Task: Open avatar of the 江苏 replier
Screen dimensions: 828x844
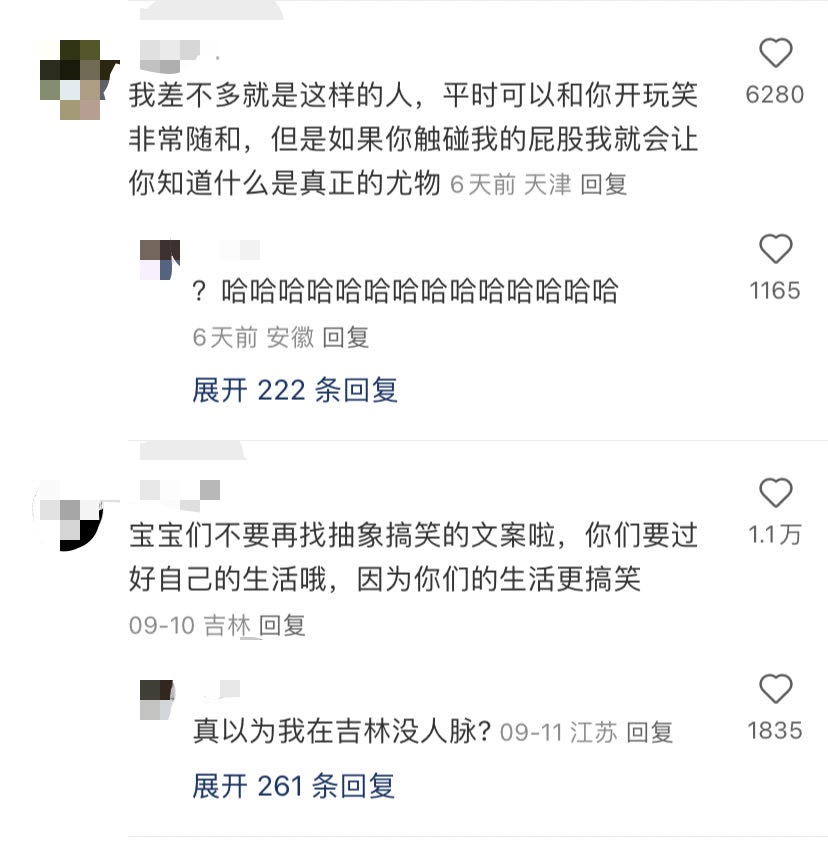Action: (157, 700)
